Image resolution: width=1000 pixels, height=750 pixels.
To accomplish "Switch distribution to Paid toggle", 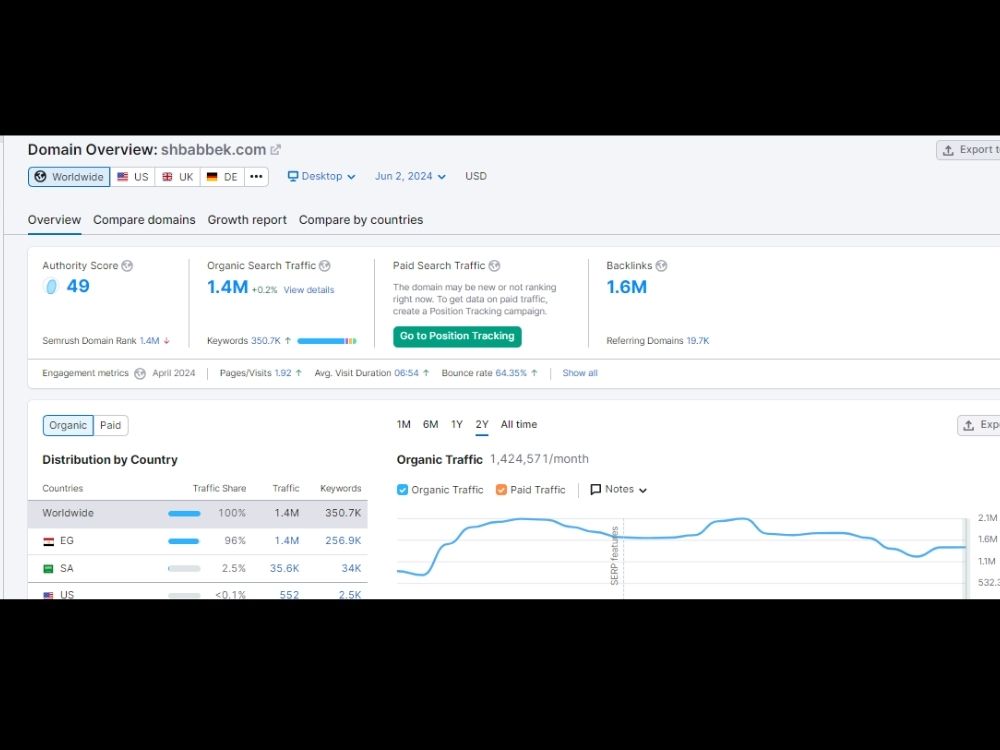I will (110, 425).
